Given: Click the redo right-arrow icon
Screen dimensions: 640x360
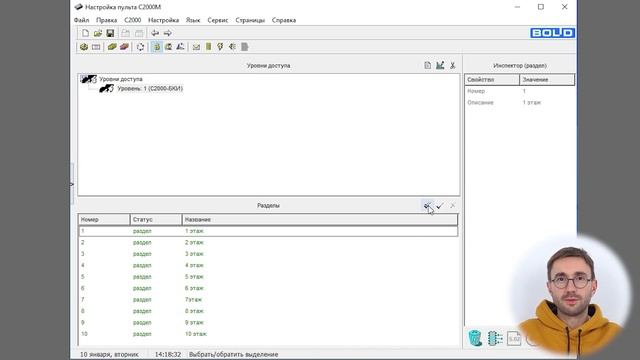Looking at the screenshot, I should point(167,33).
